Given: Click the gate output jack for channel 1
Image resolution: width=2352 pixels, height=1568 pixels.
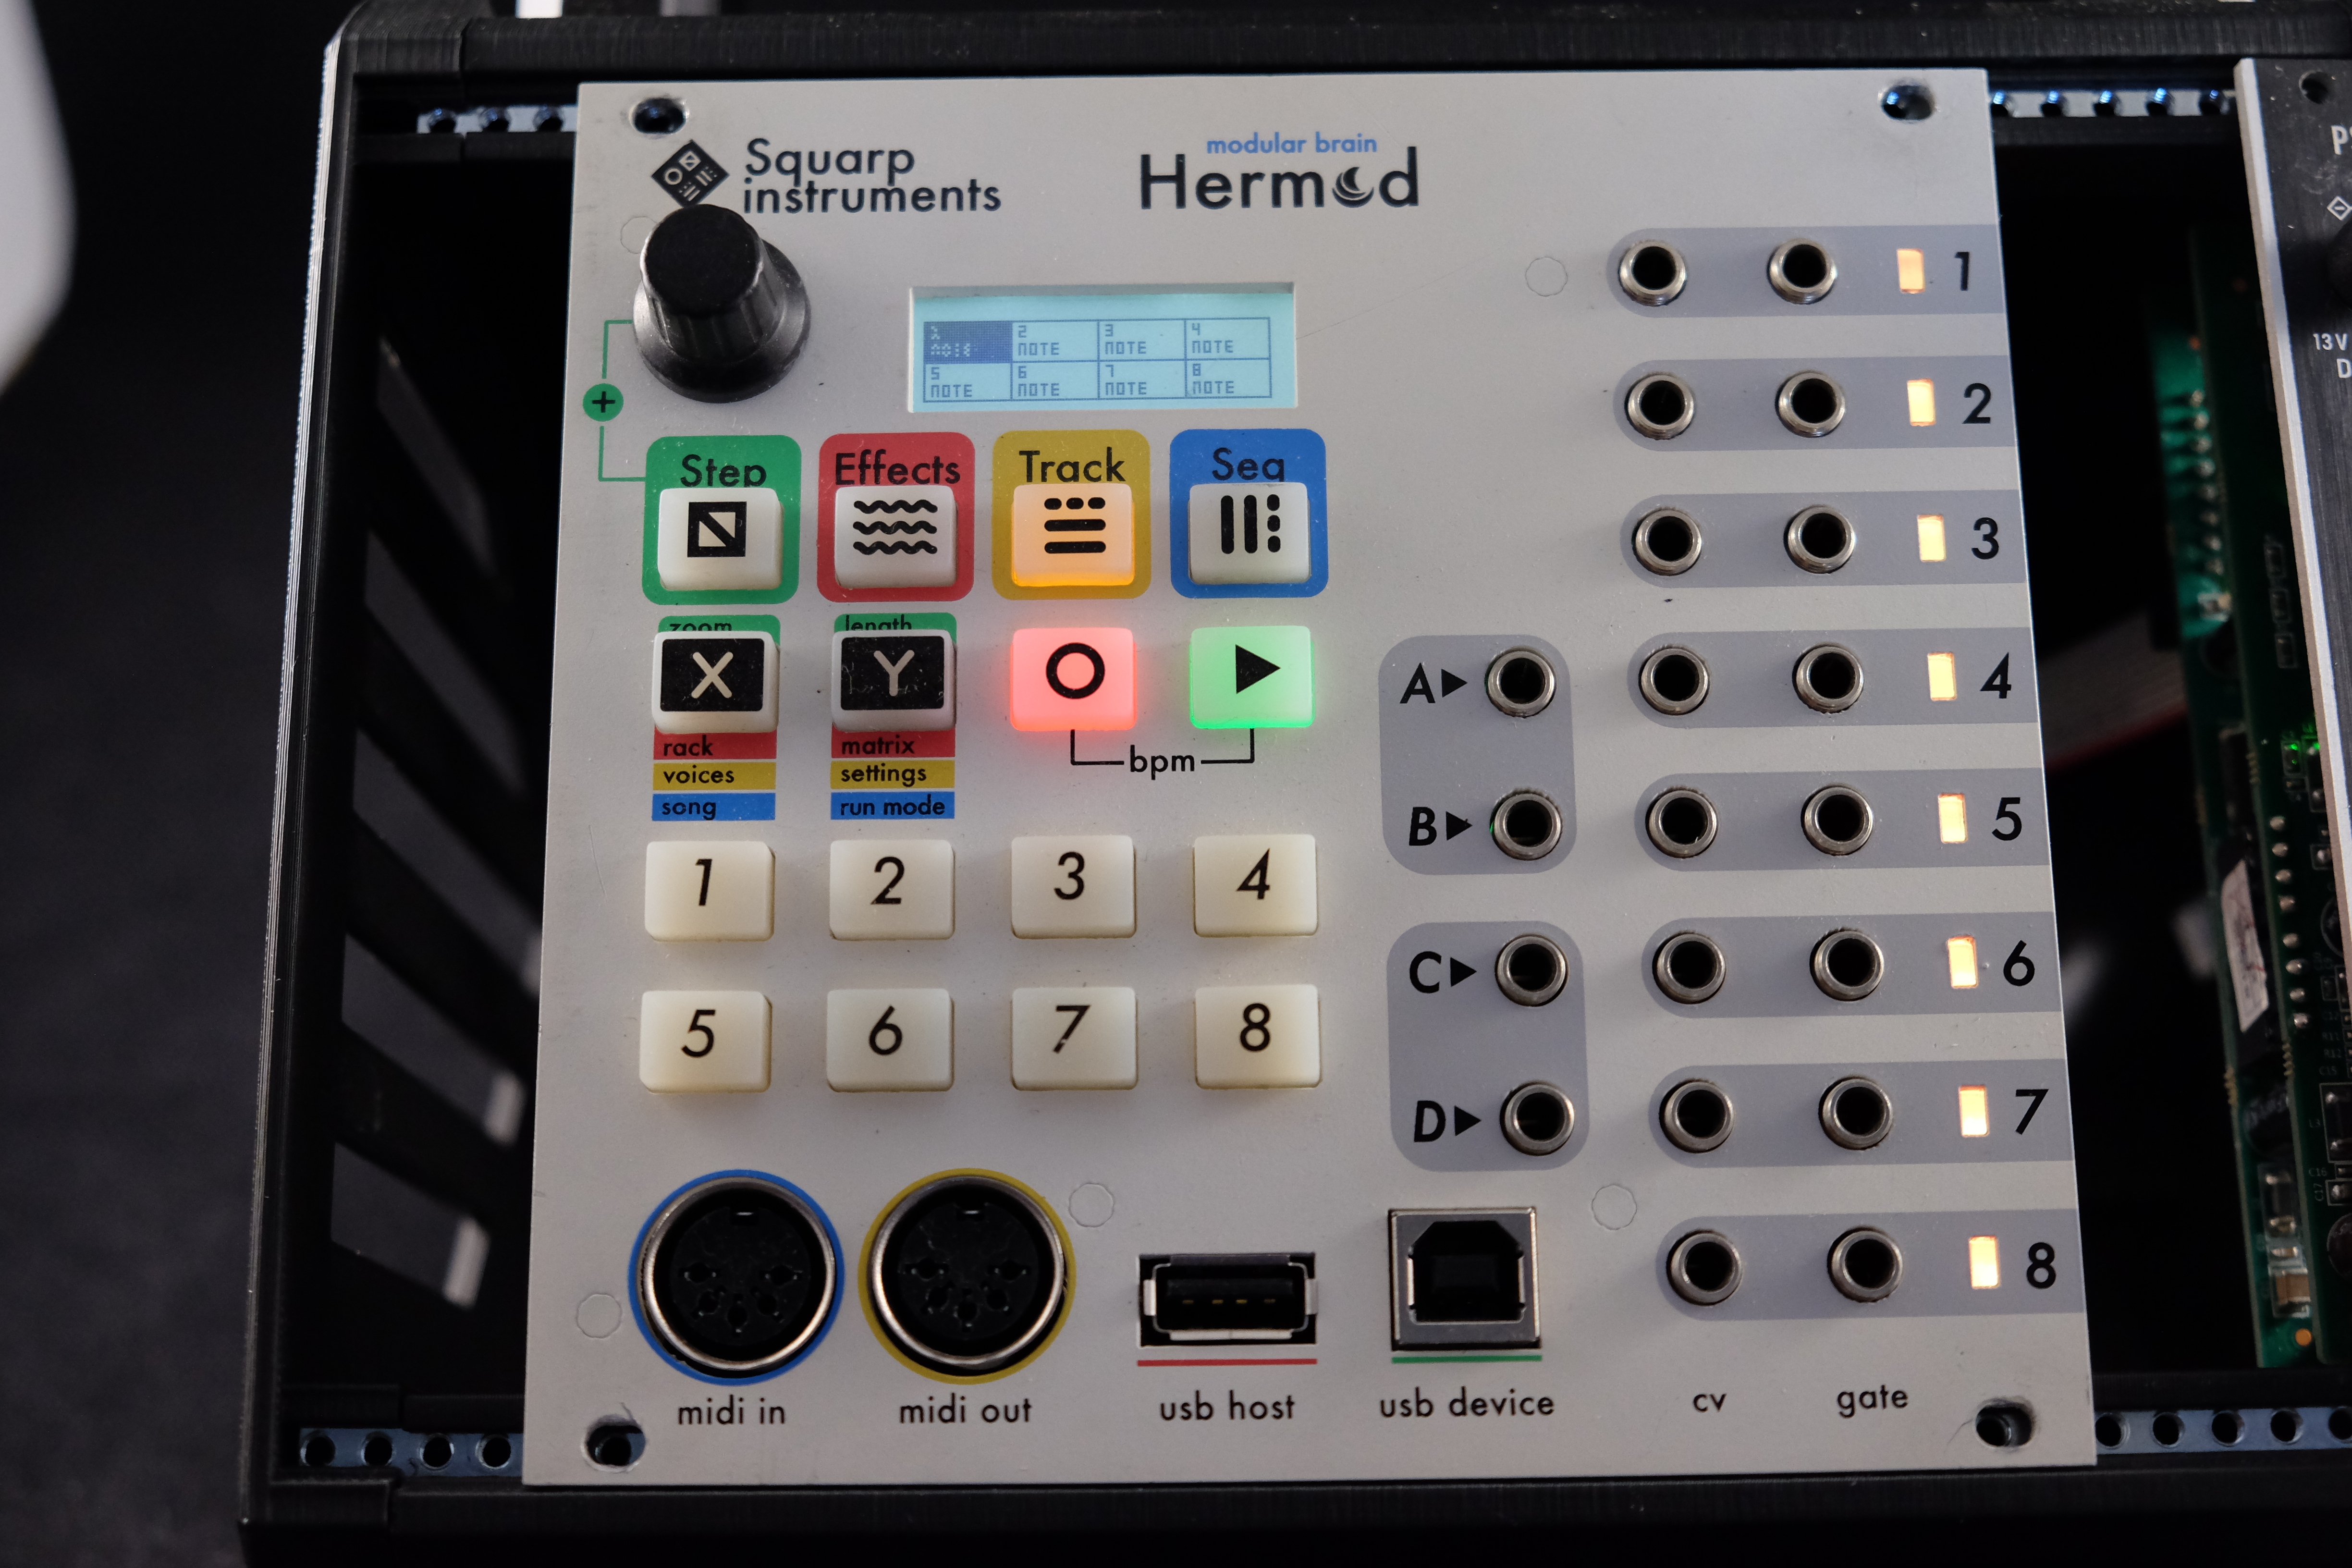Looking at the screenshot, I should click(x=1802, y=270).
